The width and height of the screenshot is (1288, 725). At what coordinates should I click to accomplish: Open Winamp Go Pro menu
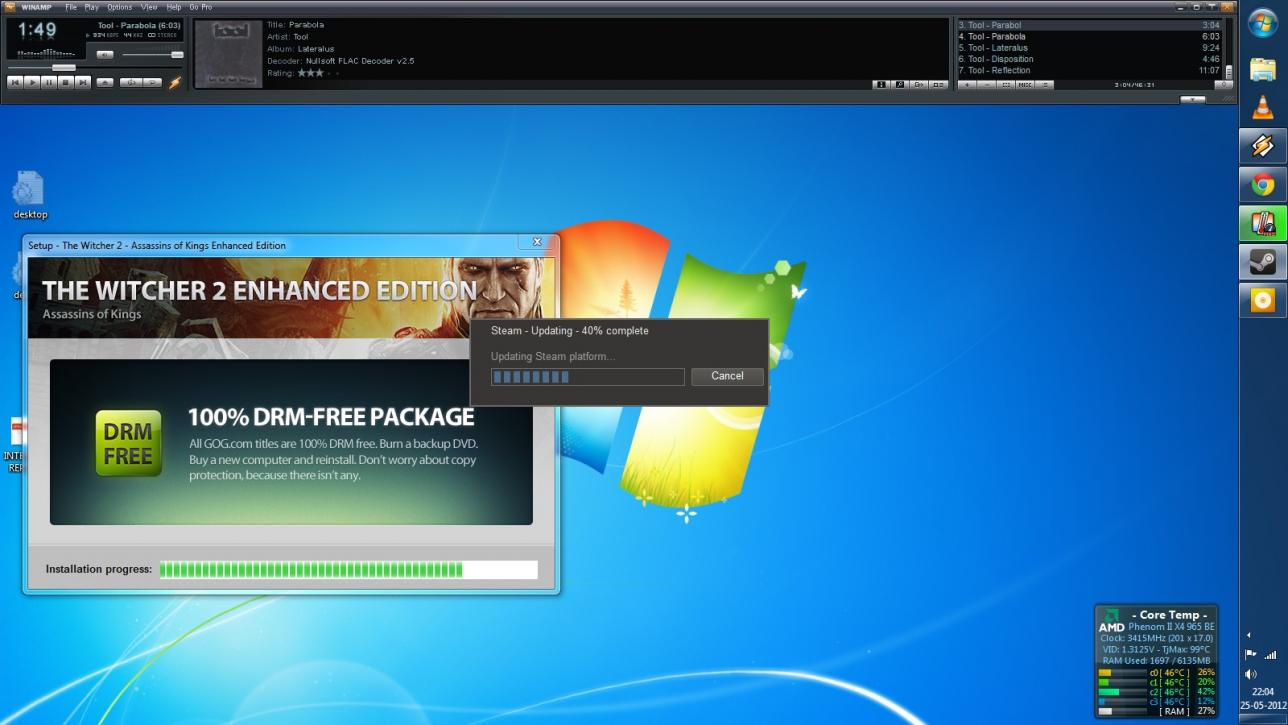(201, 8)
